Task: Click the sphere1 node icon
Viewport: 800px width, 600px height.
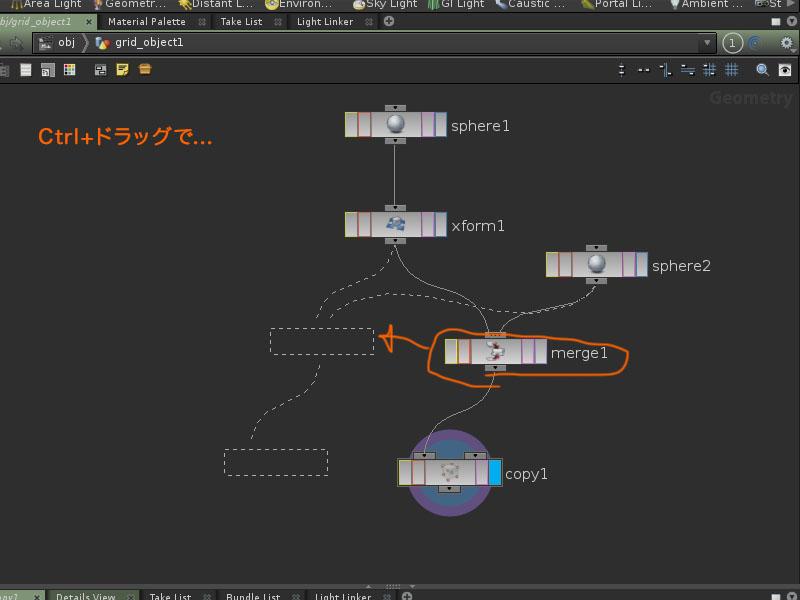Action: [x=395, y=125]
